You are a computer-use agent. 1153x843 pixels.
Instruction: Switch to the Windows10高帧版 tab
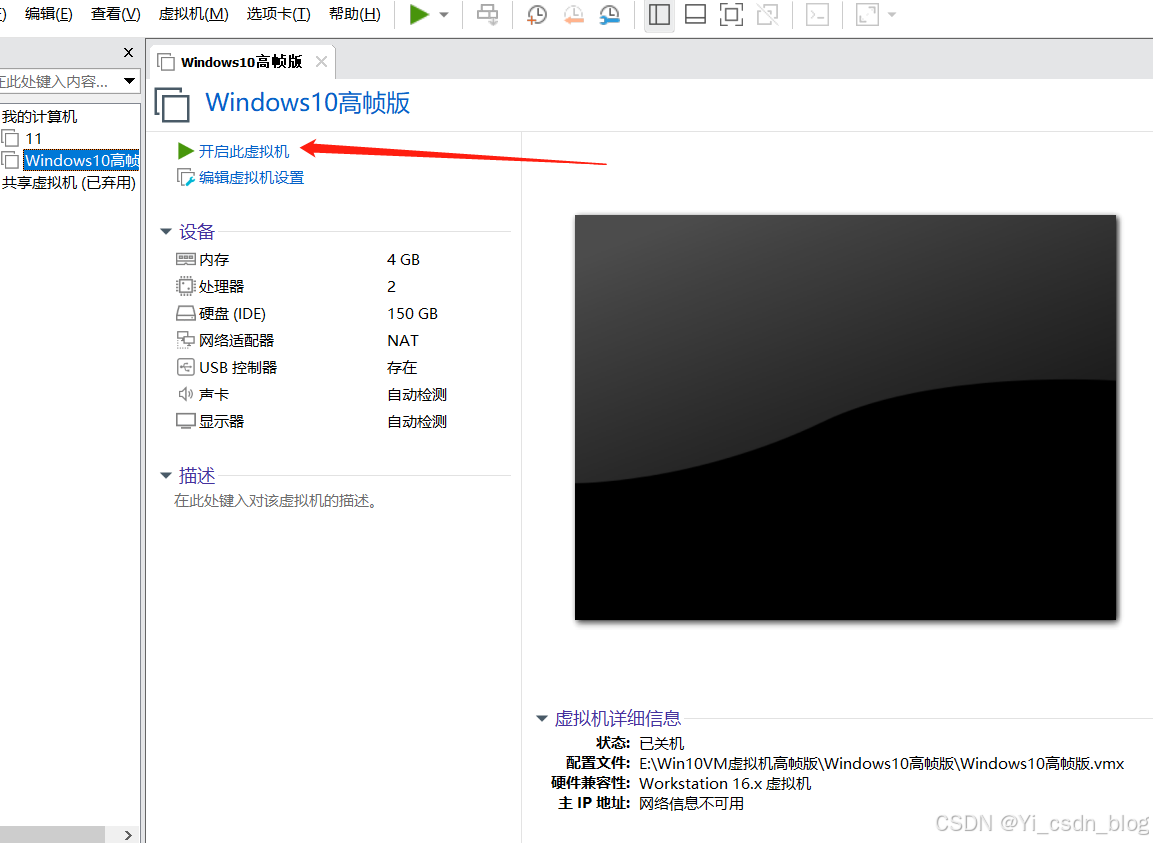(241, 62)
